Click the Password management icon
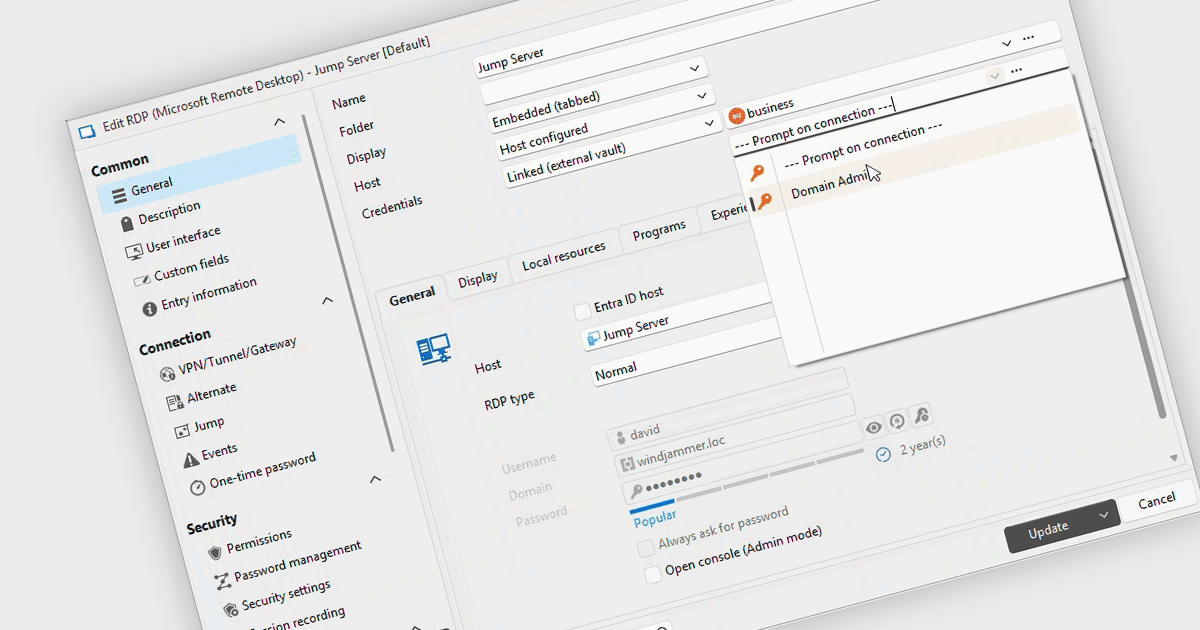Screen dimensions: 1200x630 click(222, 581)
